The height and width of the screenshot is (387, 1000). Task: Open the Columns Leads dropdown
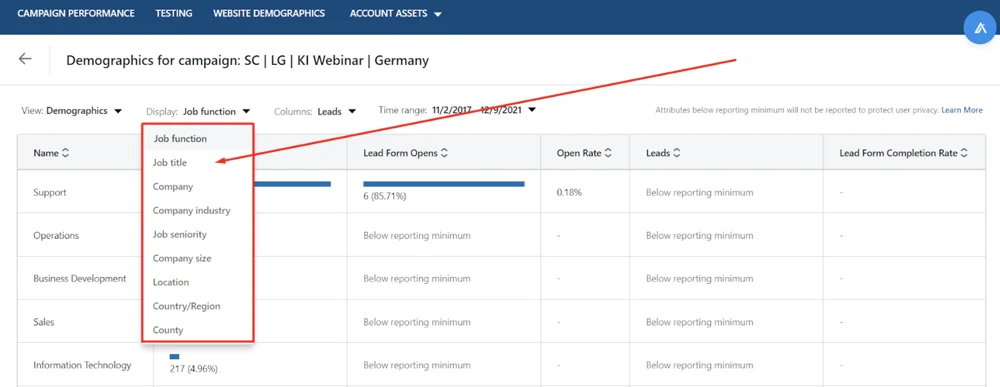pos(315,112)
